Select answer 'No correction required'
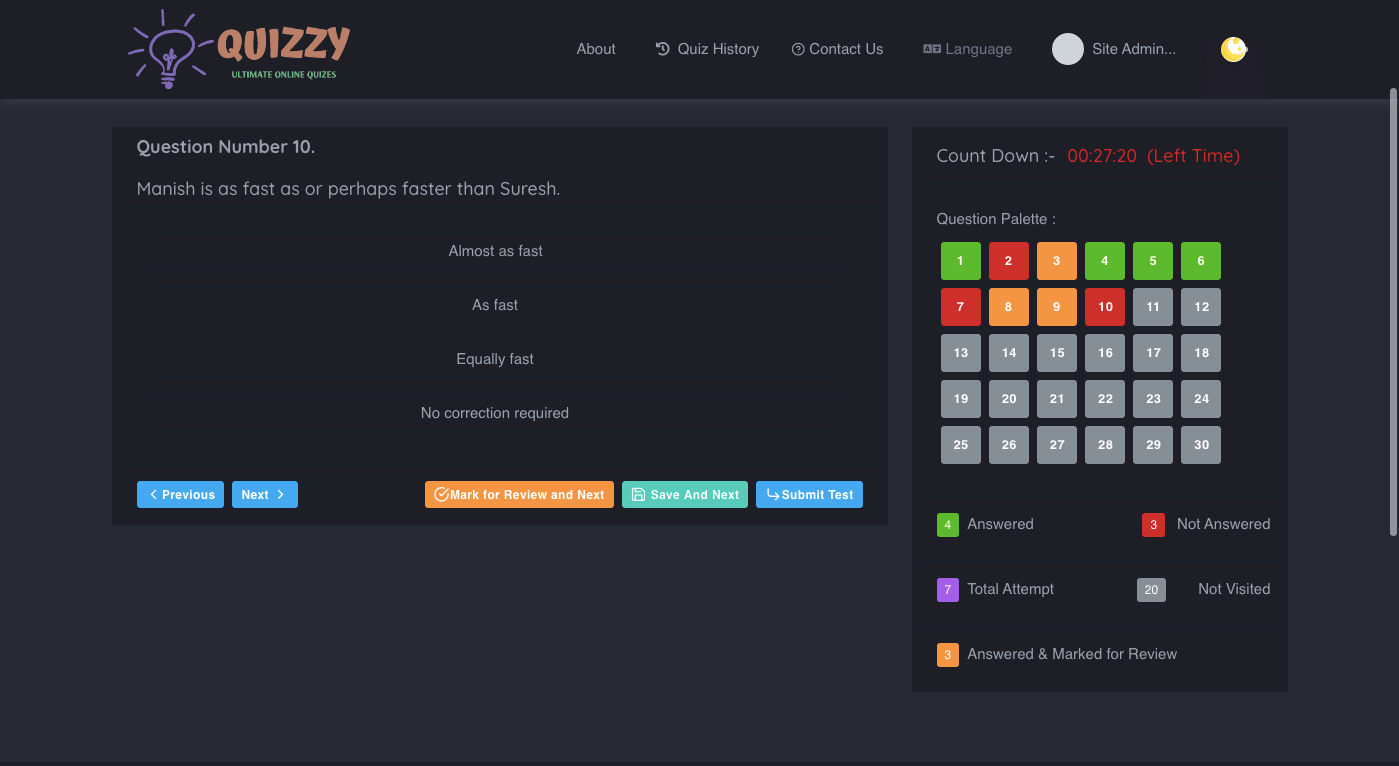This screenshot has width=1399, height=766. pyautogui.click(x=495, y=413)
